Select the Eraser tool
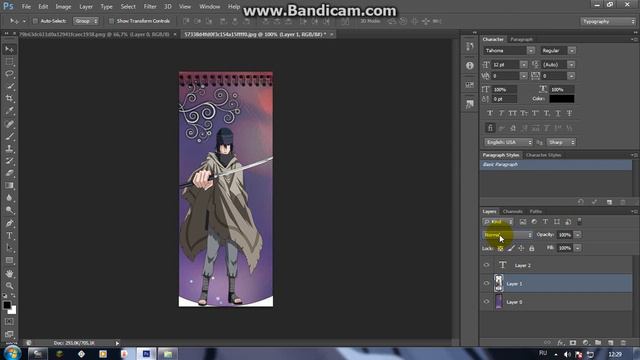The height and width of the screenshot is (360, 640). click(x=9, y=173)
